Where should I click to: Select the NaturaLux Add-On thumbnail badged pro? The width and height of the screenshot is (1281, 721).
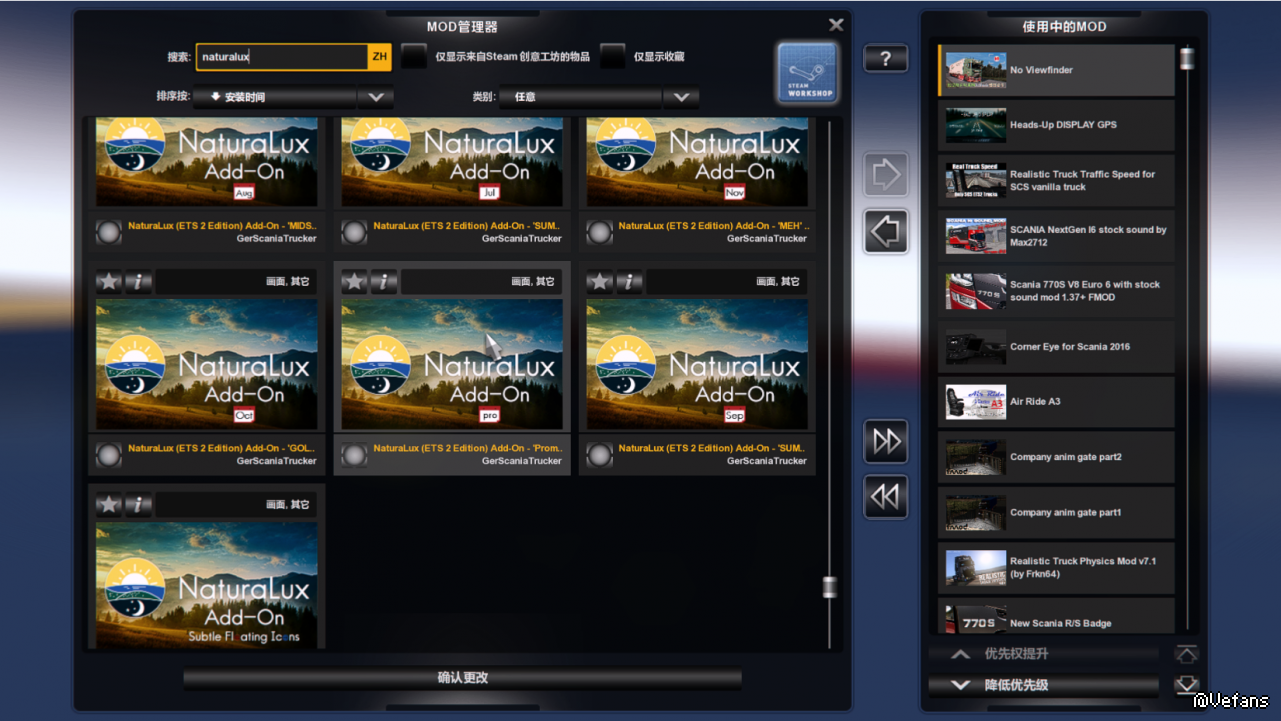coord(452,364)
